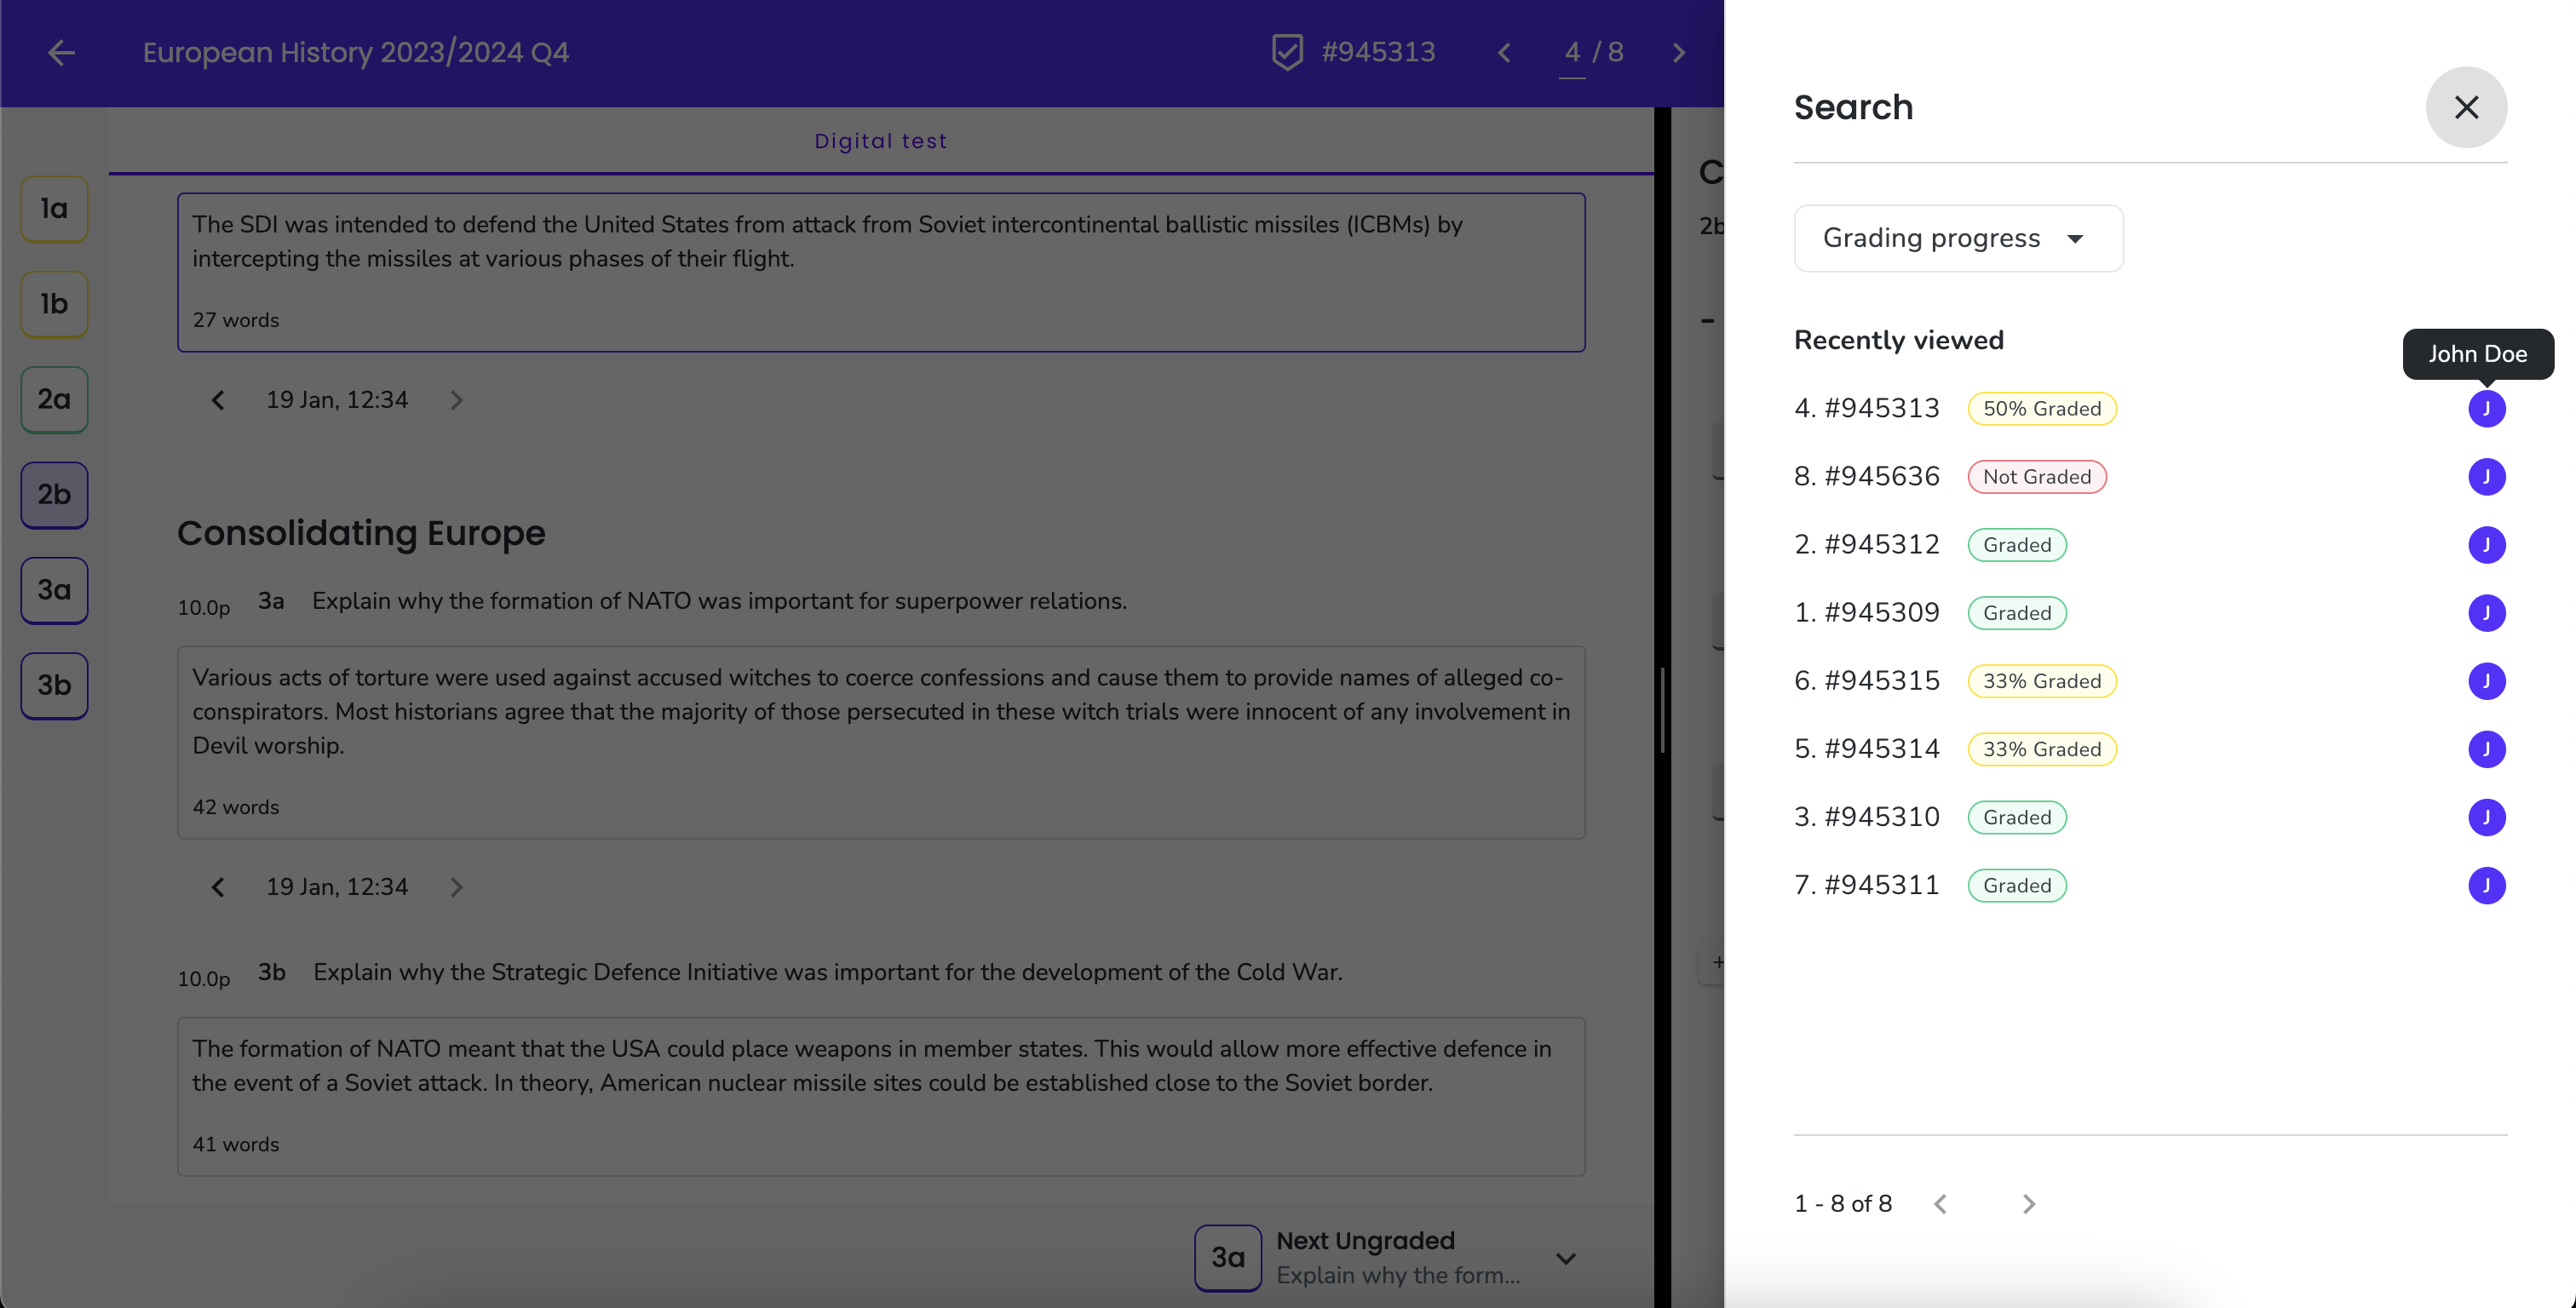The height and width of the screenshot is (1308, 2576).
Task: Click the Next Ungraded 3a button
Action: tap(1227, 1257)
